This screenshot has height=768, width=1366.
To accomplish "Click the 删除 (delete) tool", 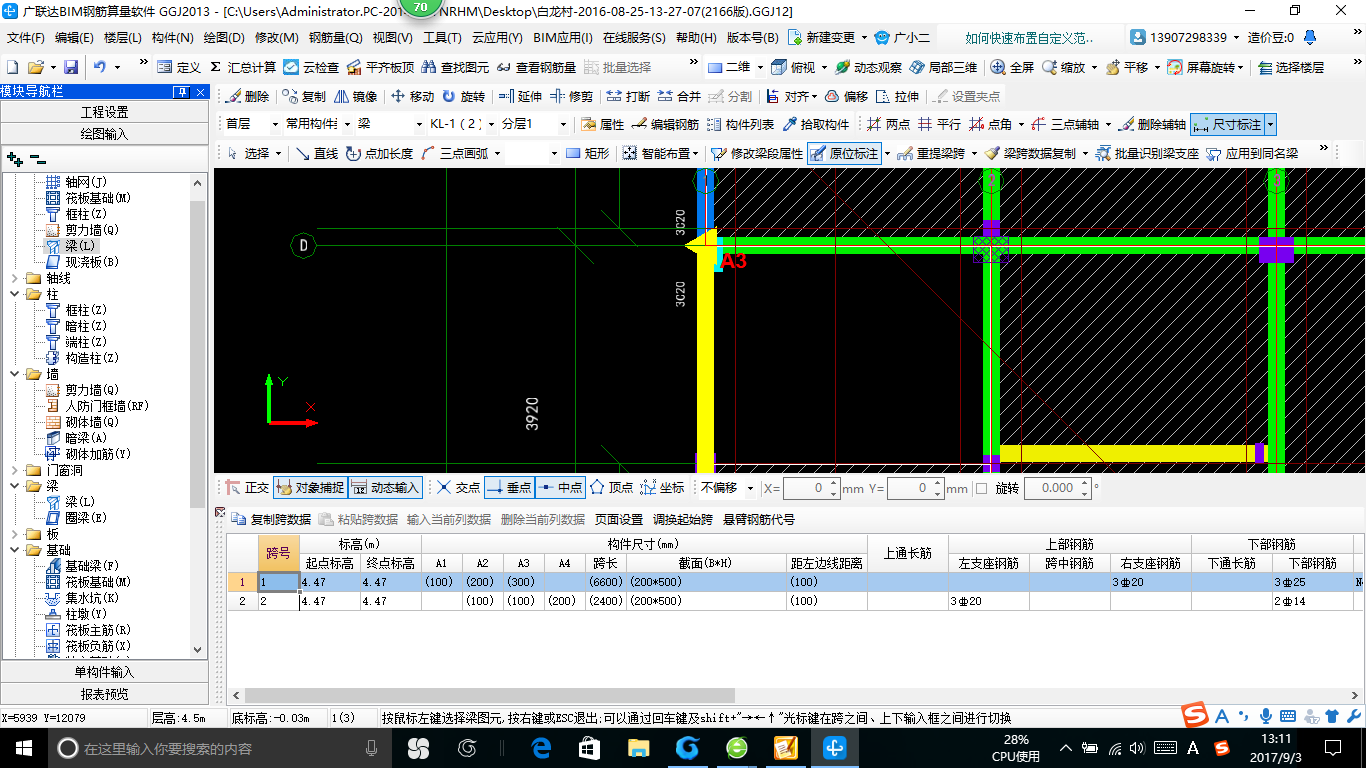I will coord(247,97).
